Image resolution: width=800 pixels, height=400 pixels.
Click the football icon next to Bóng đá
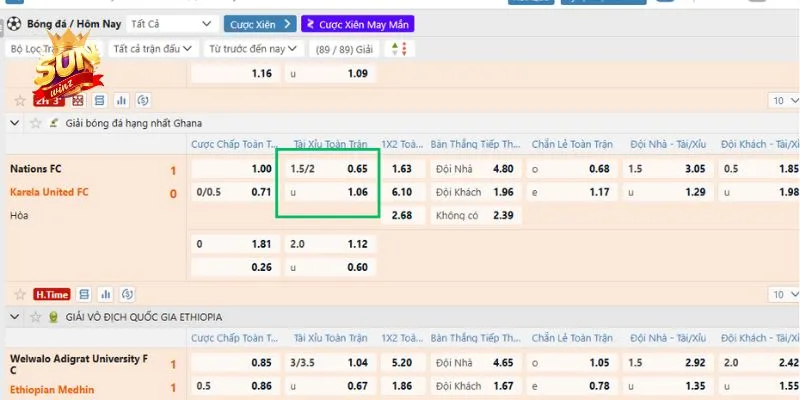pyautogui.click(x=13, y=23)
